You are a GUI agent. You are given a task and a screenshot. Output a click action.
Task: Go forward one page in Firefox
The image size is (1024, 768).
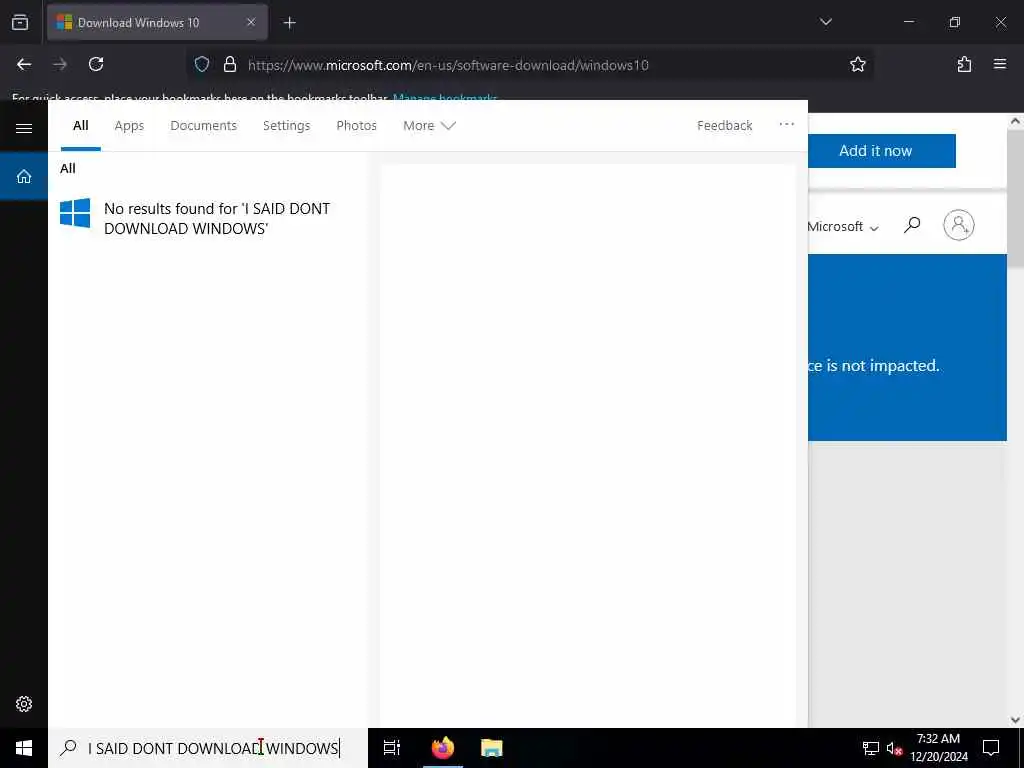point(60,64)
